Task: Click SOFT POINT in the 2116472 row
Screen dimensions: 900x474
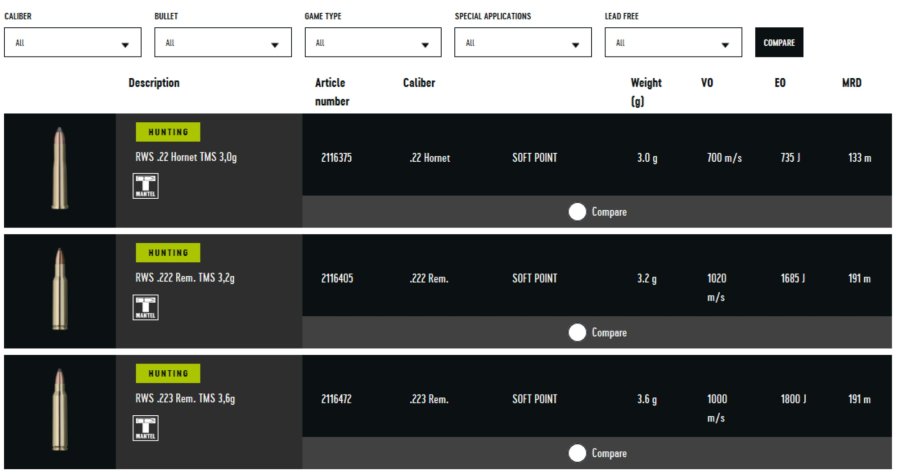Action: point(534,399)
